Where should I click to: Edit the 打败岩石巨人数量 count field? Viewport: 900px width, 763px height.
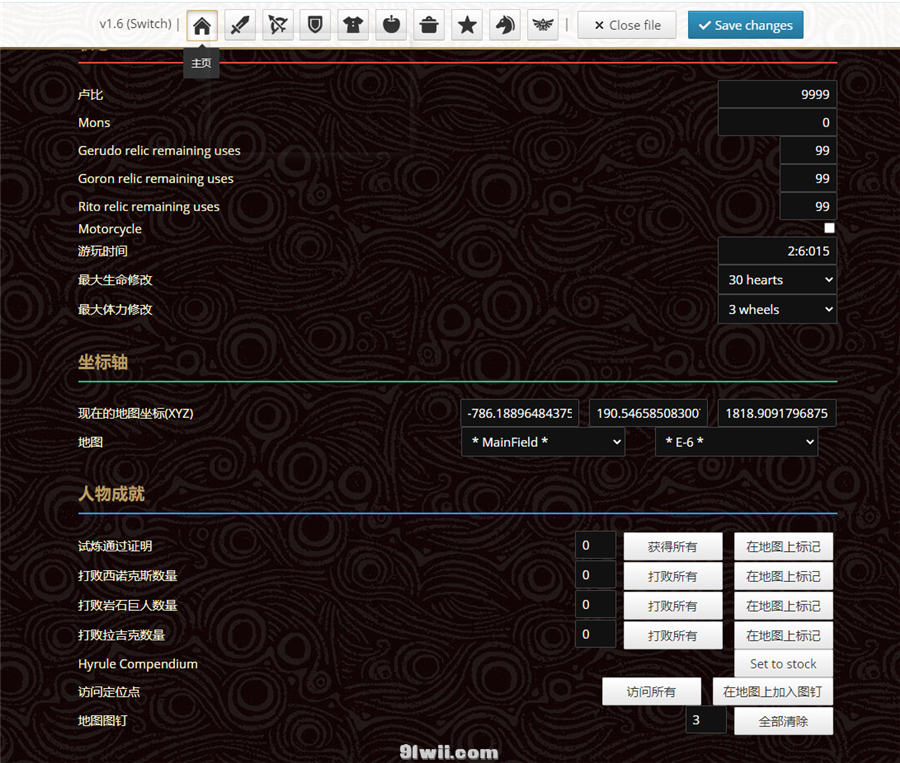pyautogui.click(x=595, y=605)
